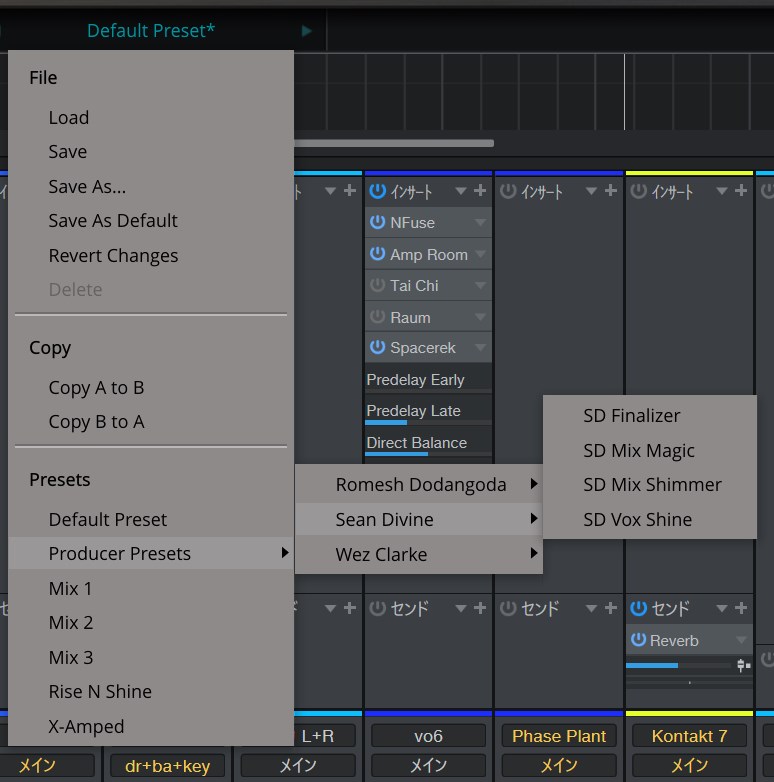Viewport: 774px width, 782px height.
Task: Enable the Tai Chi insert plugin
Action: click(377, 285)
